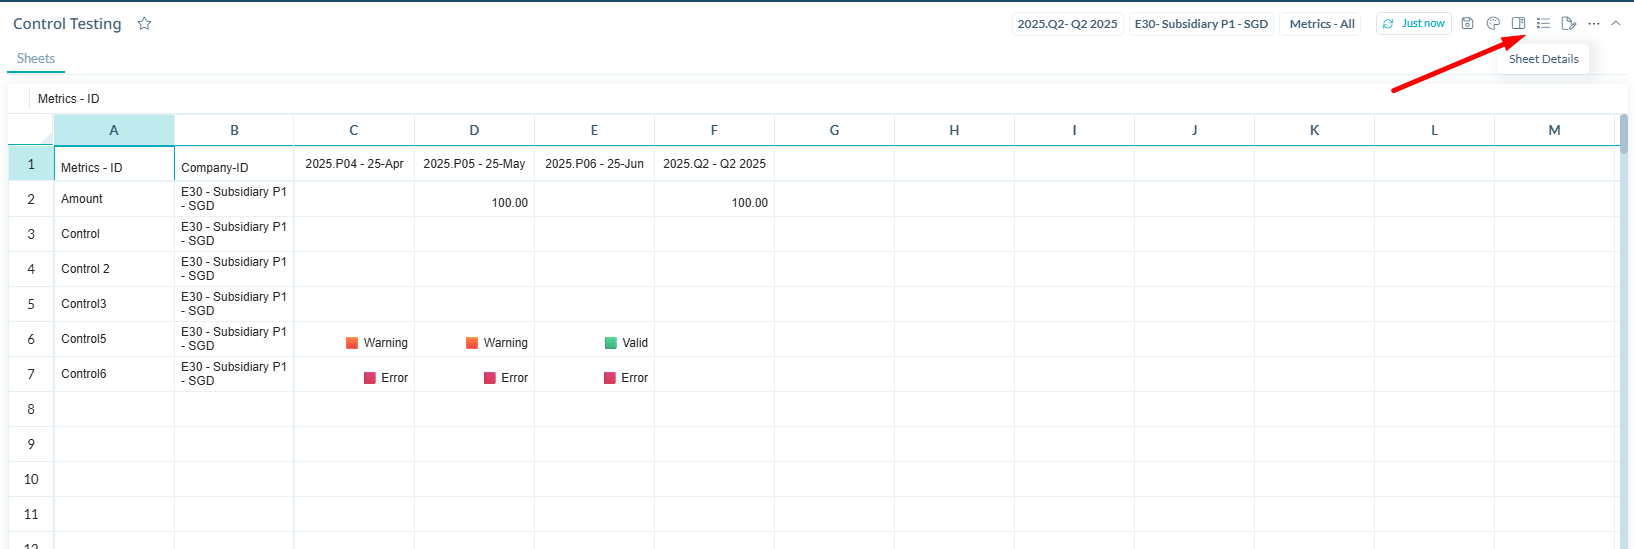Click the Just now refresh button

(x=1413, y=24)
